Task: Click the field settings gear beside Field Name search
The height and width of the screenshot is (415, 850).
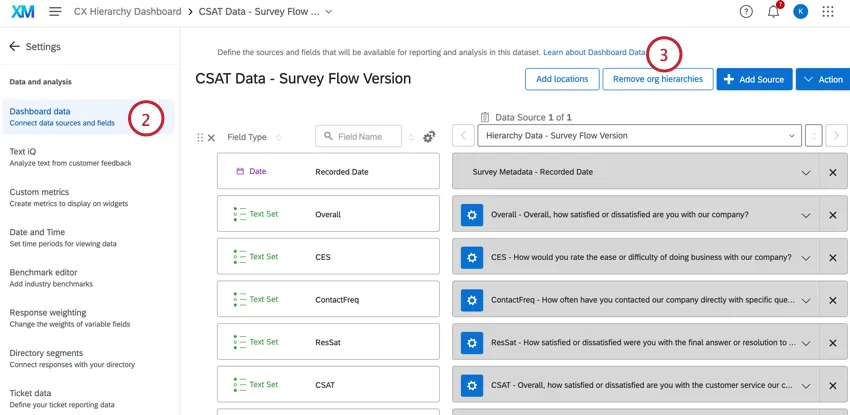Action: (x=429, y=137)
